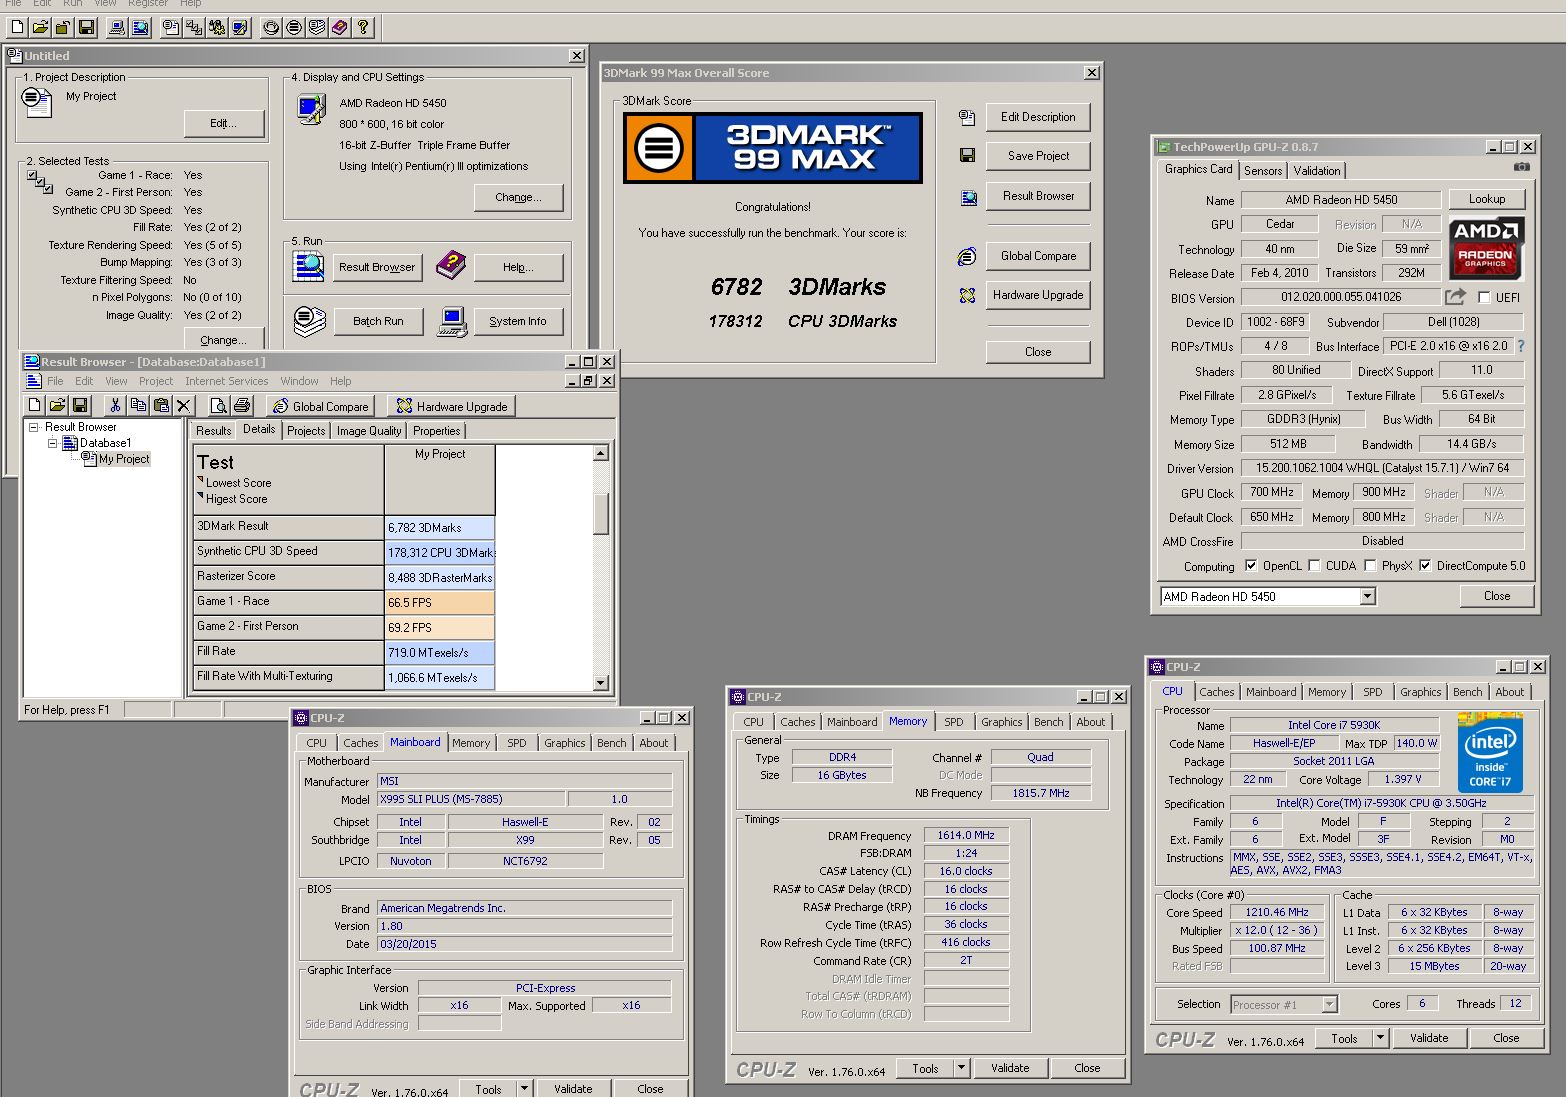Open Tools dropdown arrow in CPU-Z Memory window

pyautogui.click(x=962, y=1068)
